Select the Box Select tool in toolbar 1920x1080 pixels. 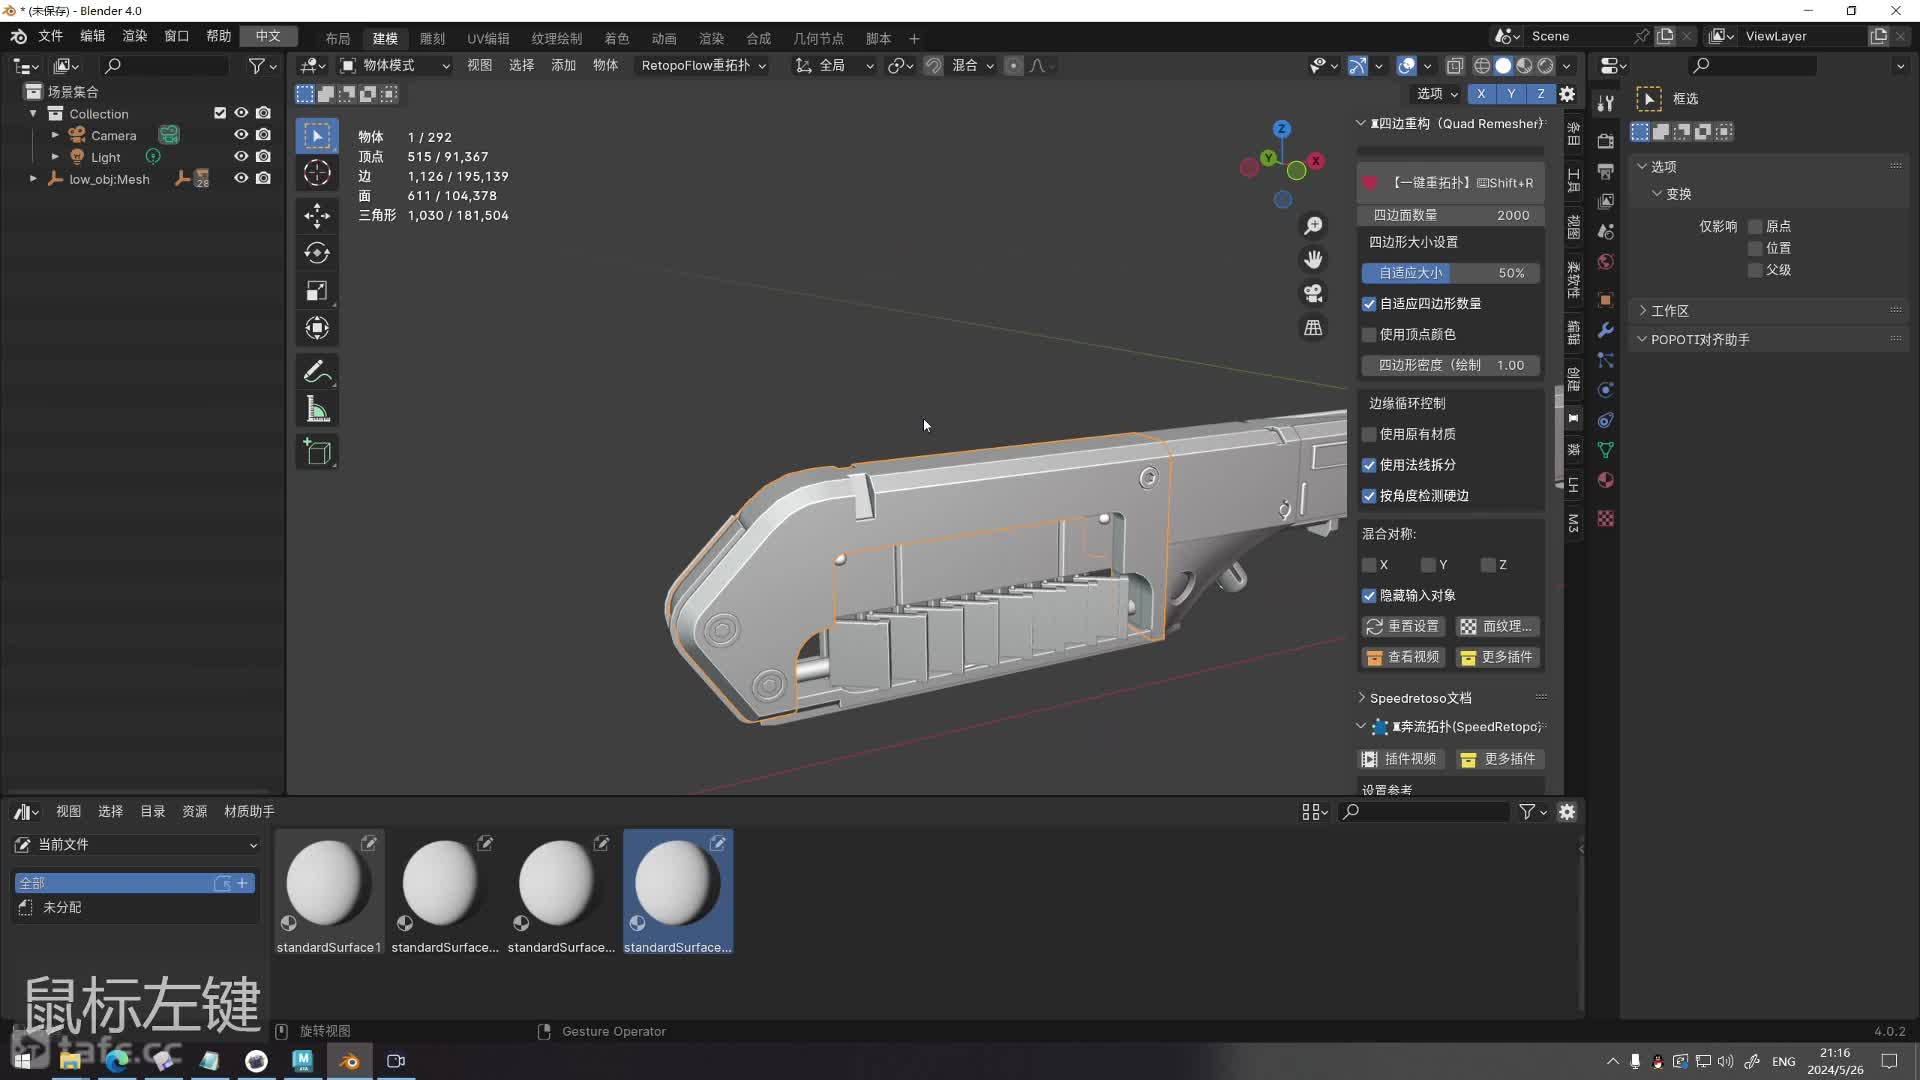(x=317, y=136)
